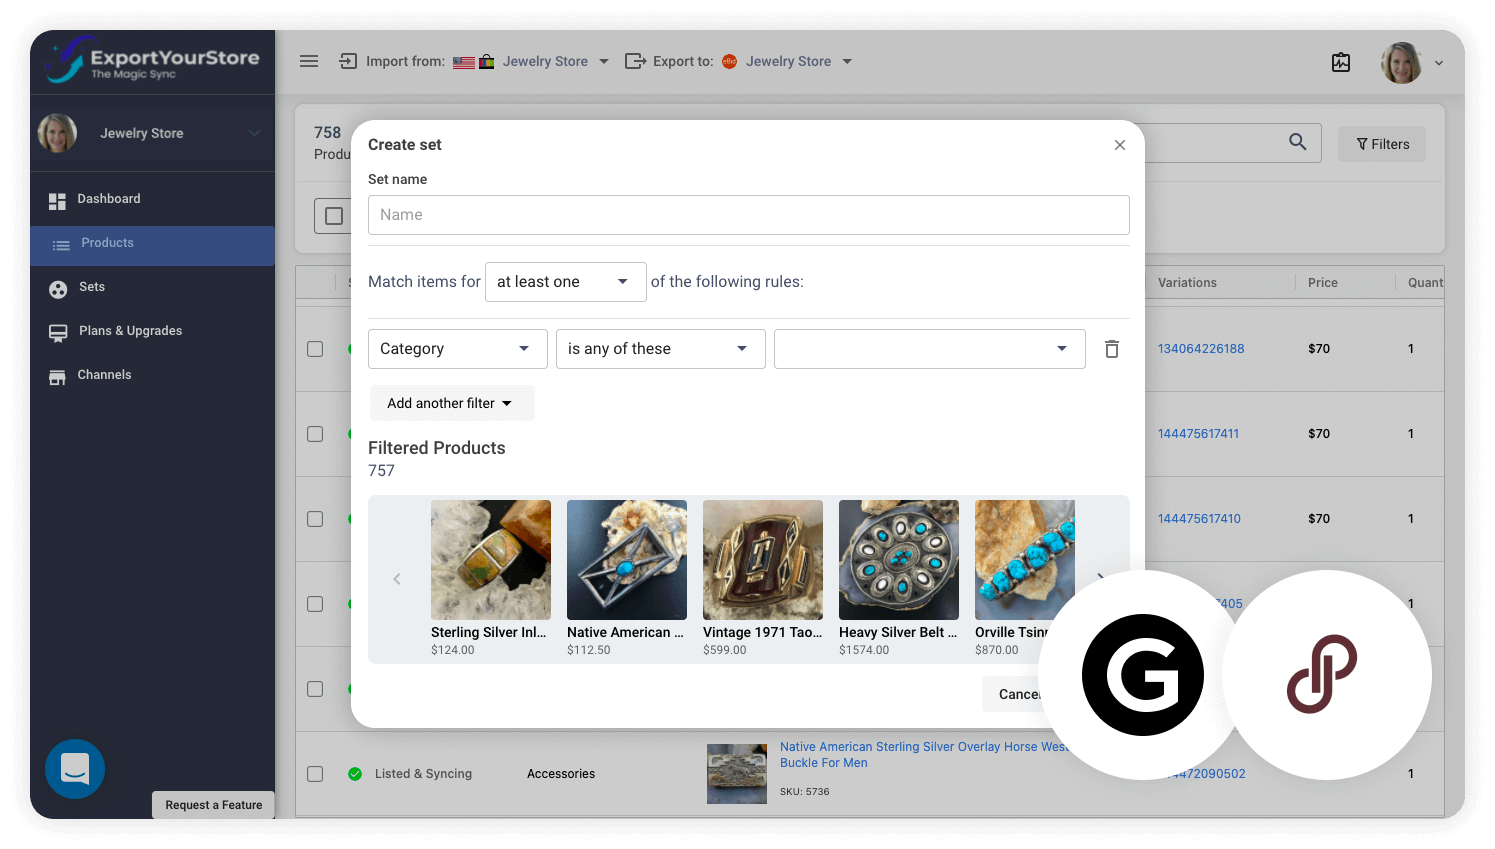
Task: Click the Sterling Silver Inlay ring thumbnail
Action: pos(491,560)
